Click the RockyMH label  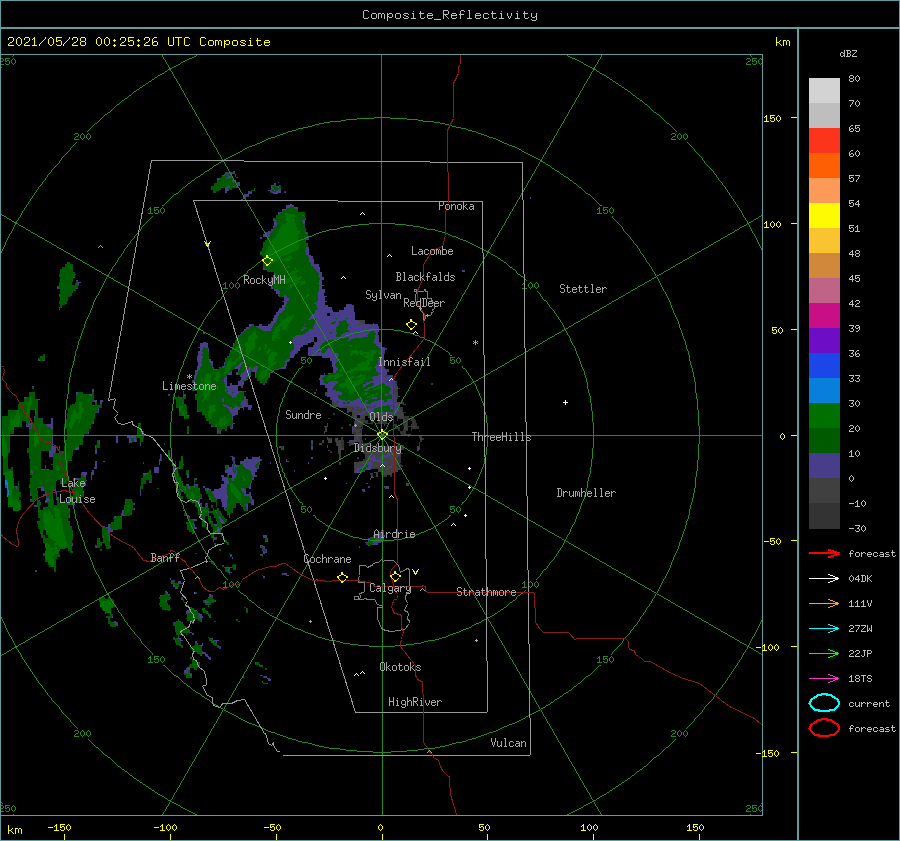tap(264, 280)
